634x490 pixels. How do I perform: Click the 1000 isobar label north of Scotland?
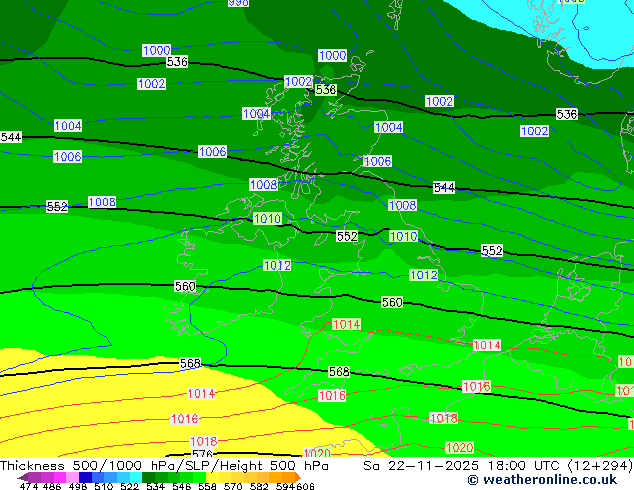coord(332,55)
